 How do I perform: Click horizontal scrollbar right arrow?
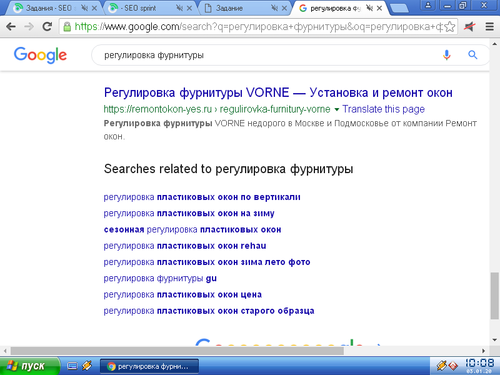click(484, 351)
